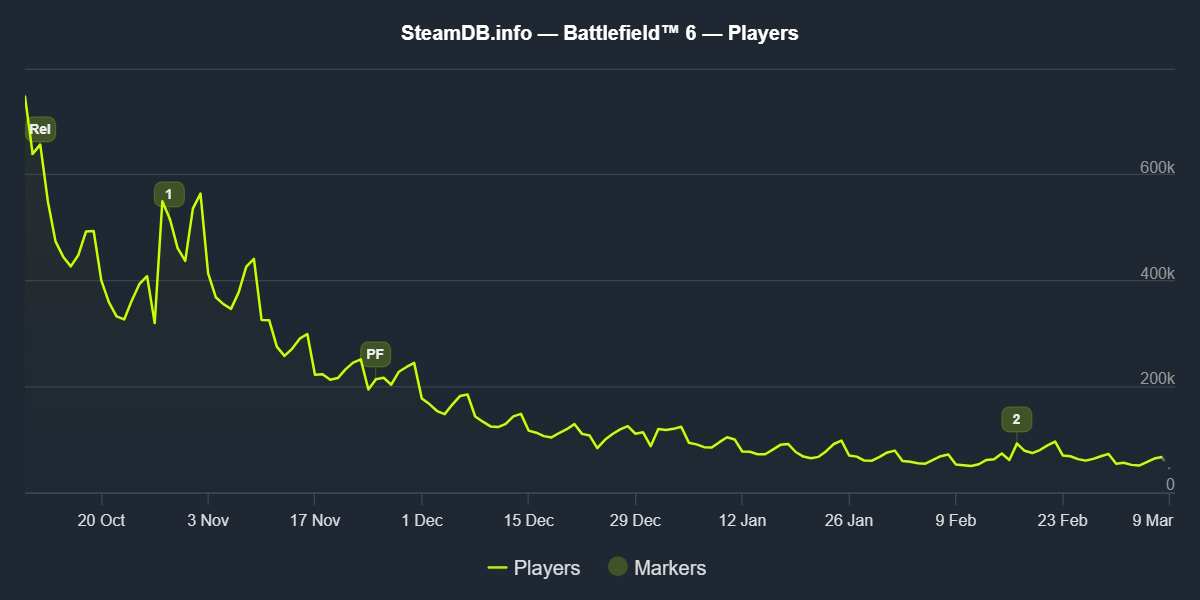
Task: Select marker 2 near late February
Action: 1016,419
